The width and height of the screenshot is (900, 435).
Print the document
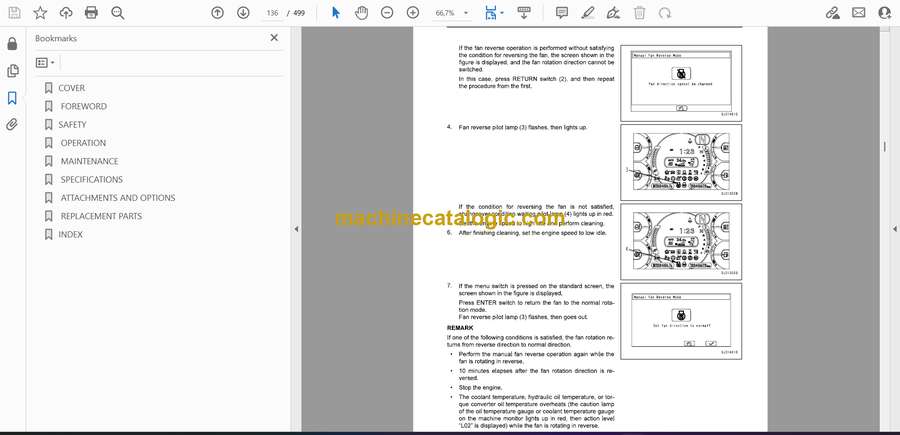[x=91, y=13]
